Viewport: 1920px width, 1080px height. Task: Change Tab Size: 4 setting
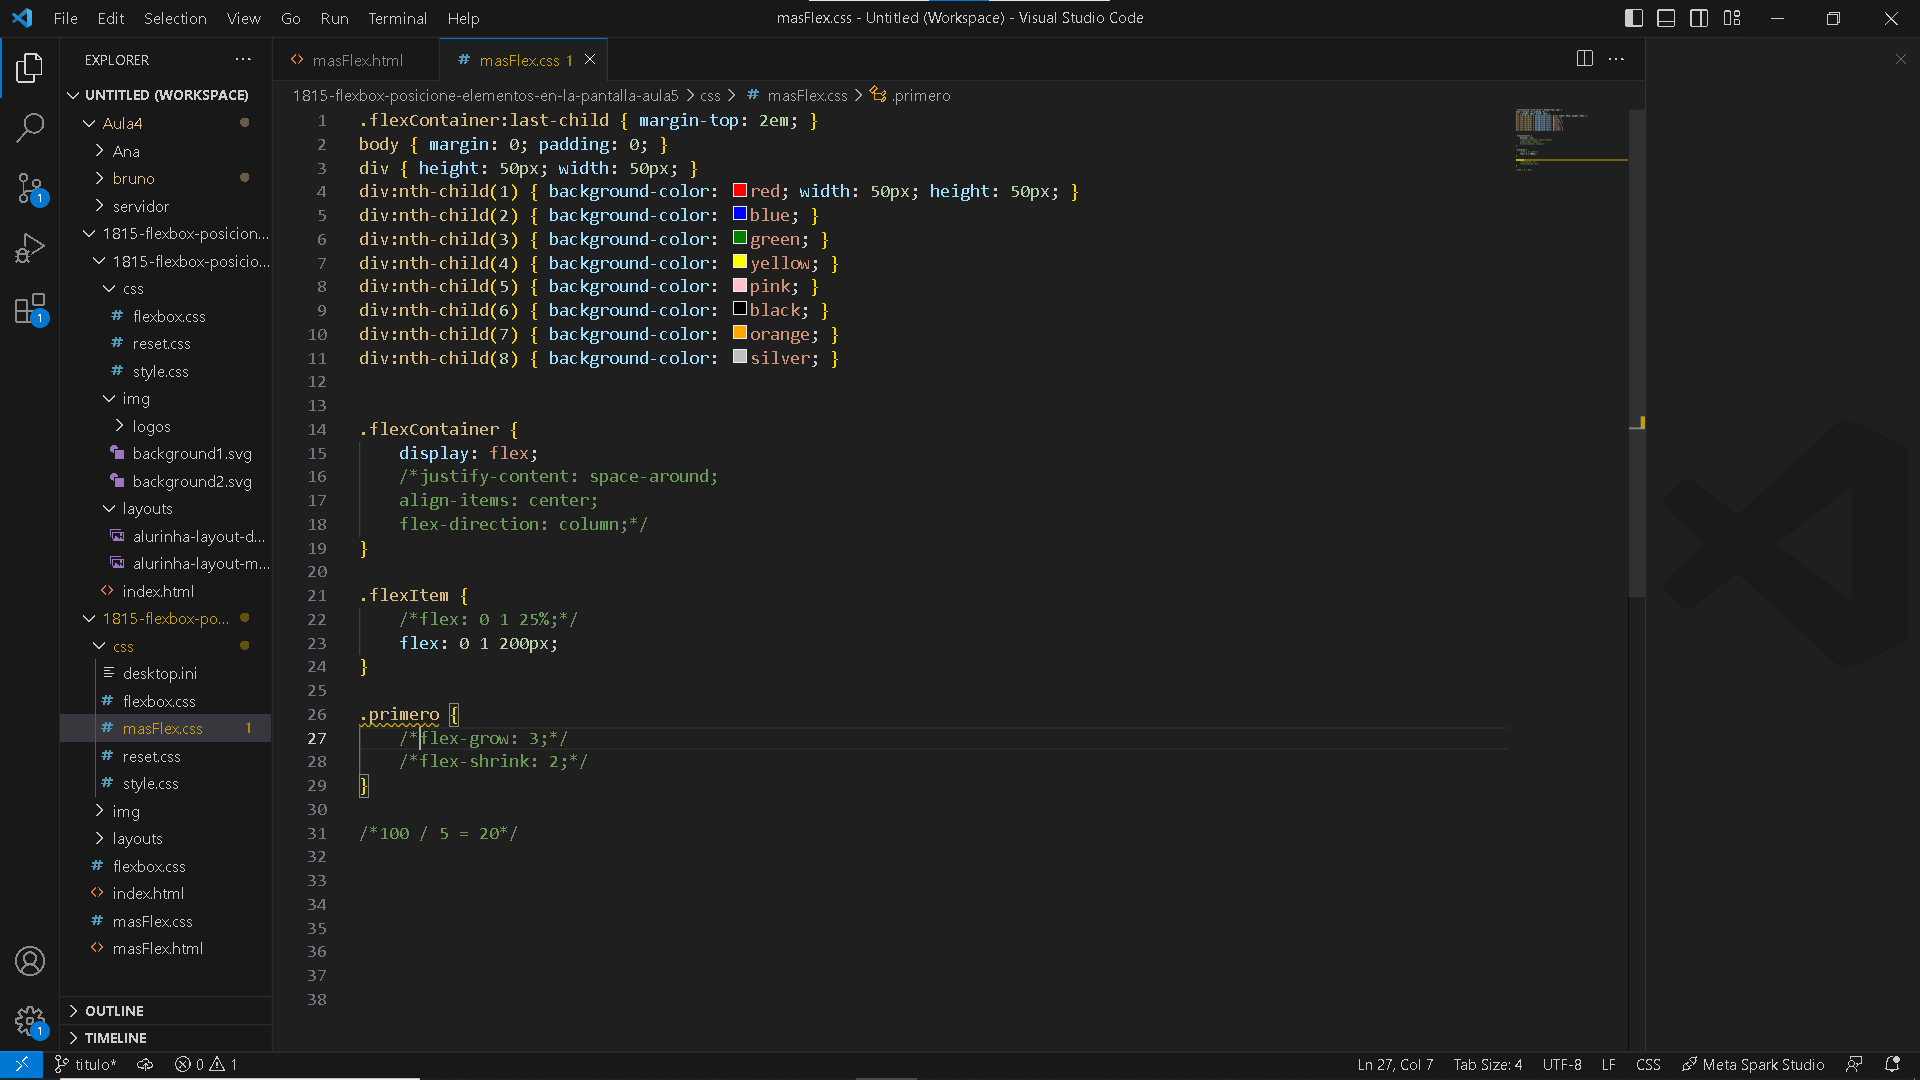tap(1487, 1064)
